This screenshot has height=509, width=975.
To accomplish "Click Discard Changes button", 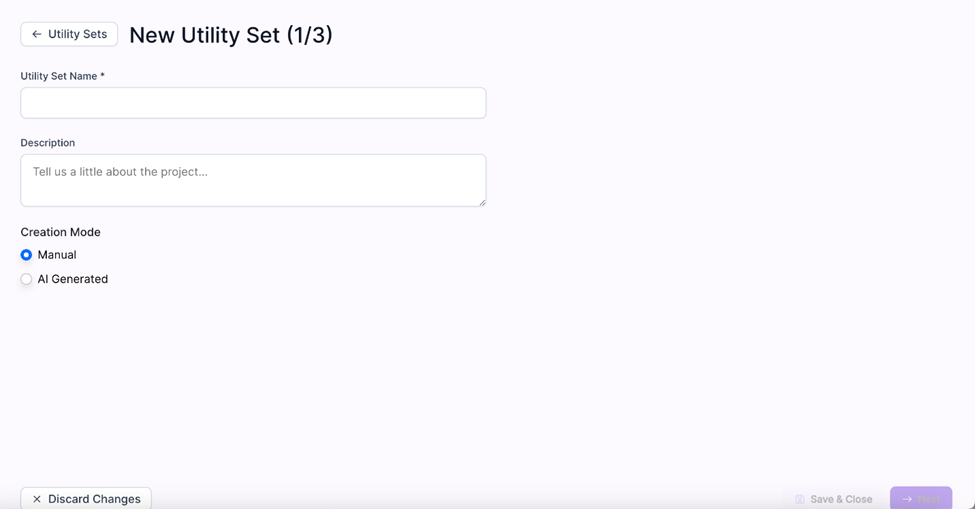I will pos(86,498).
